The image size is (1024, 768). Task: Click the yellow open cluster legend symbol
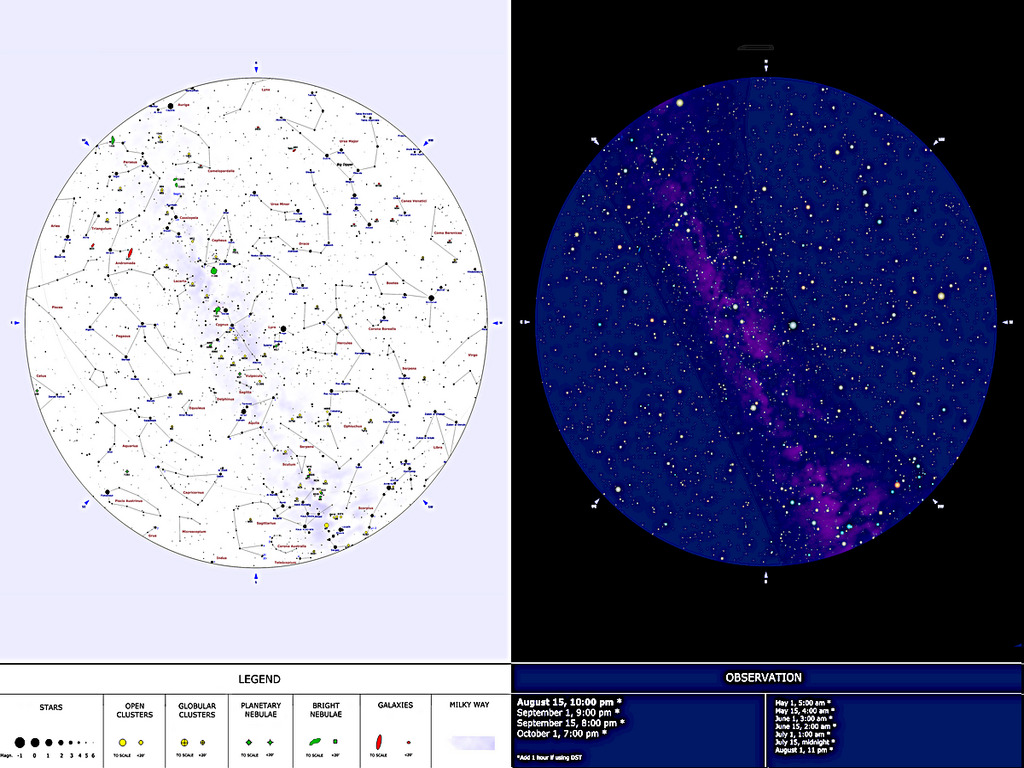tap(122, 742)
